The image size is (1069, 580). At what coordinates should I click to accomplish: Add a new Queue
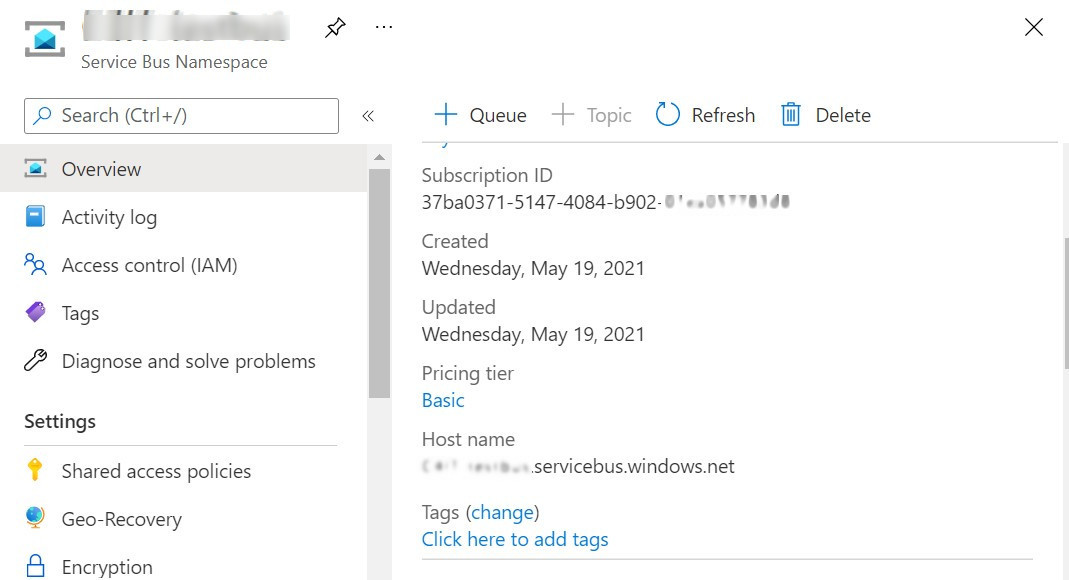click(x=480, y=115)
